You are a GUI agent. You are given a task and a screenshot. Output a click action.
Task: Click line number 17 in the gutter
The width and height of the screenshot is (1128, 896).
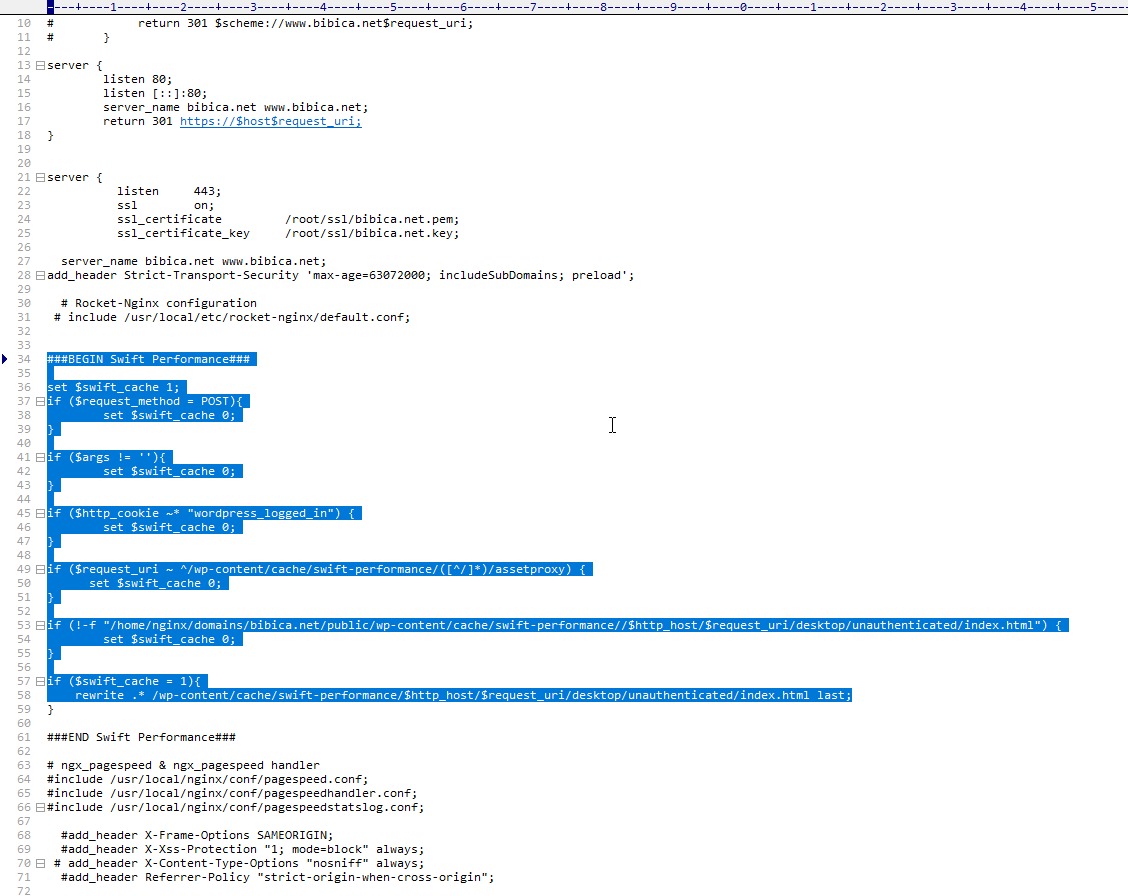pos(24,122)
